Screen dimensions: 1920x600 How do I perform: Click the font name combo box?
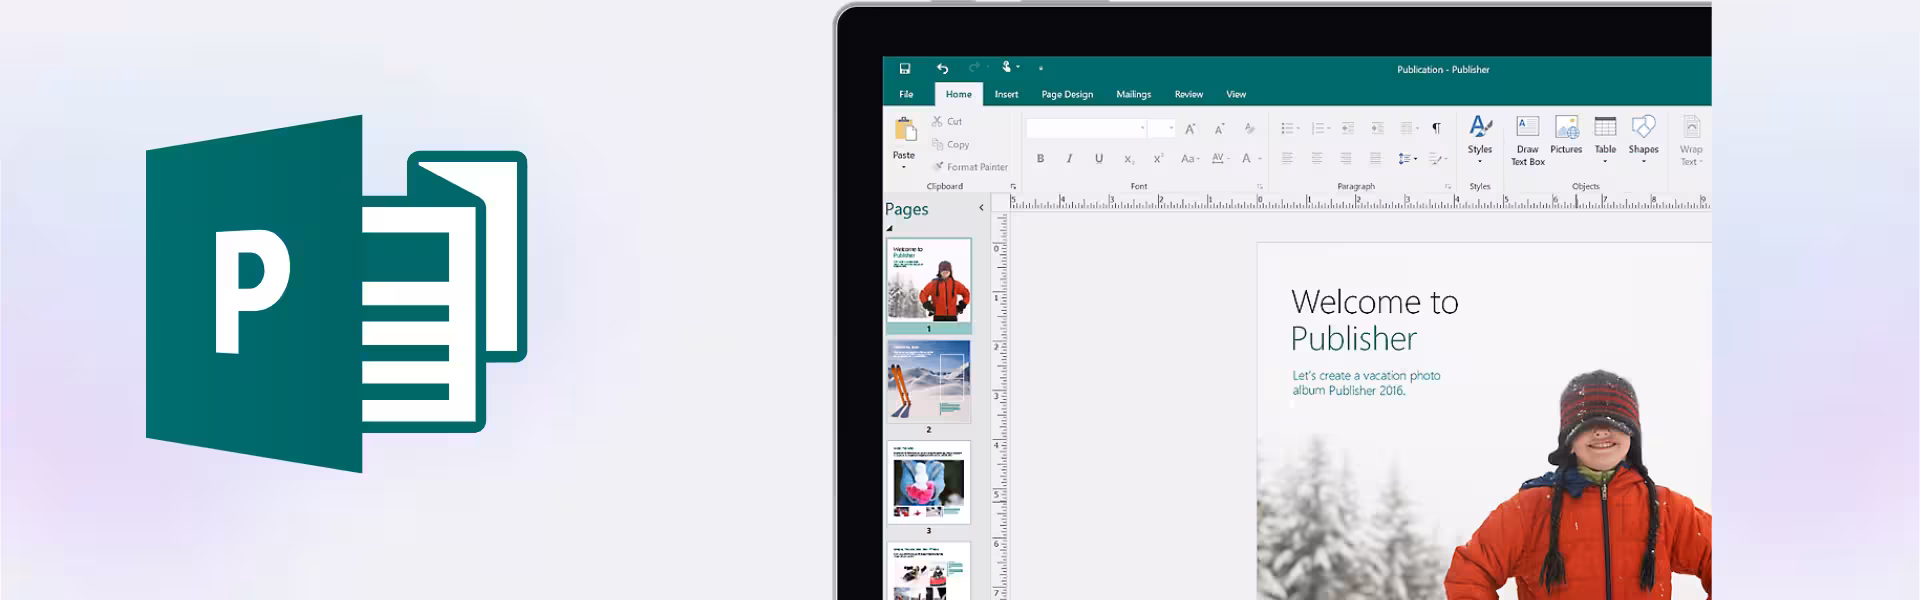pos(1086,128)
